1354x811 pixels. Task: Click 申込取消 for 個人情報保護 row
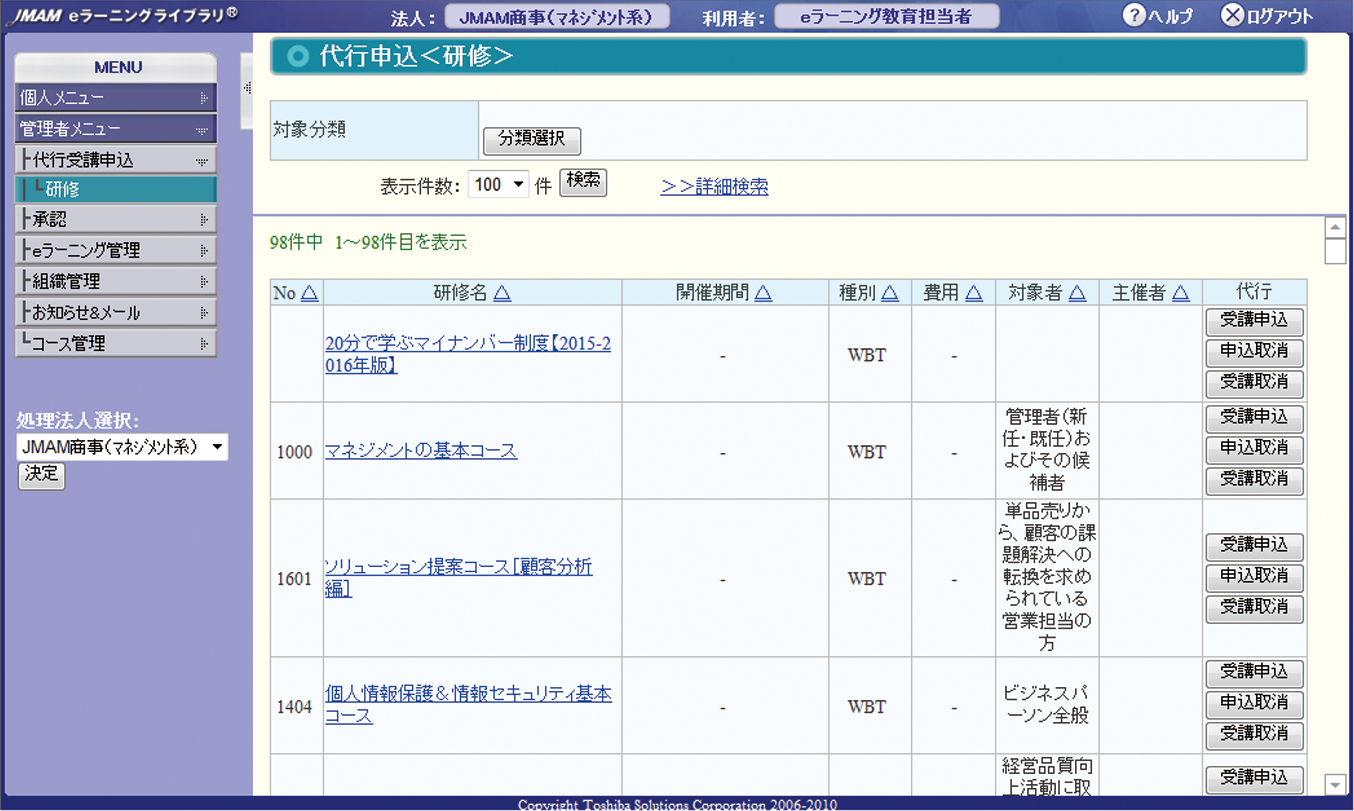(1254, 704)
